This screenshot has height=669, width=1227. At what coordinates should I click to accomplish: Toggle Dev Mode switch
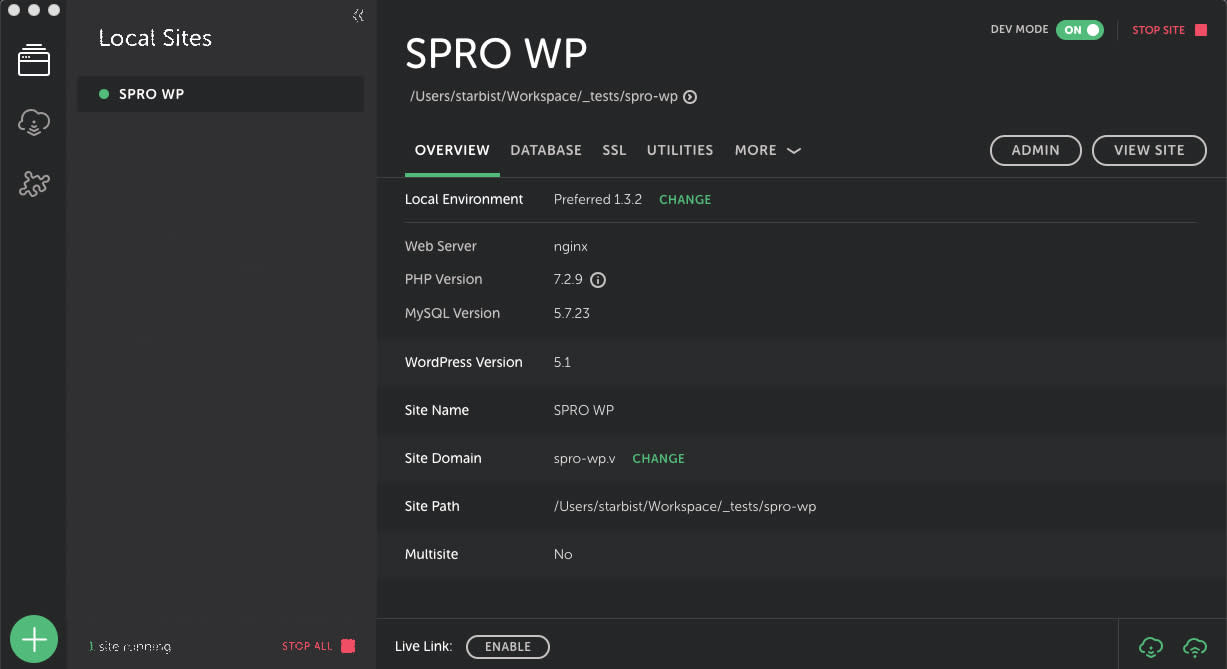pyautogui.click(x=1080, y=30)
